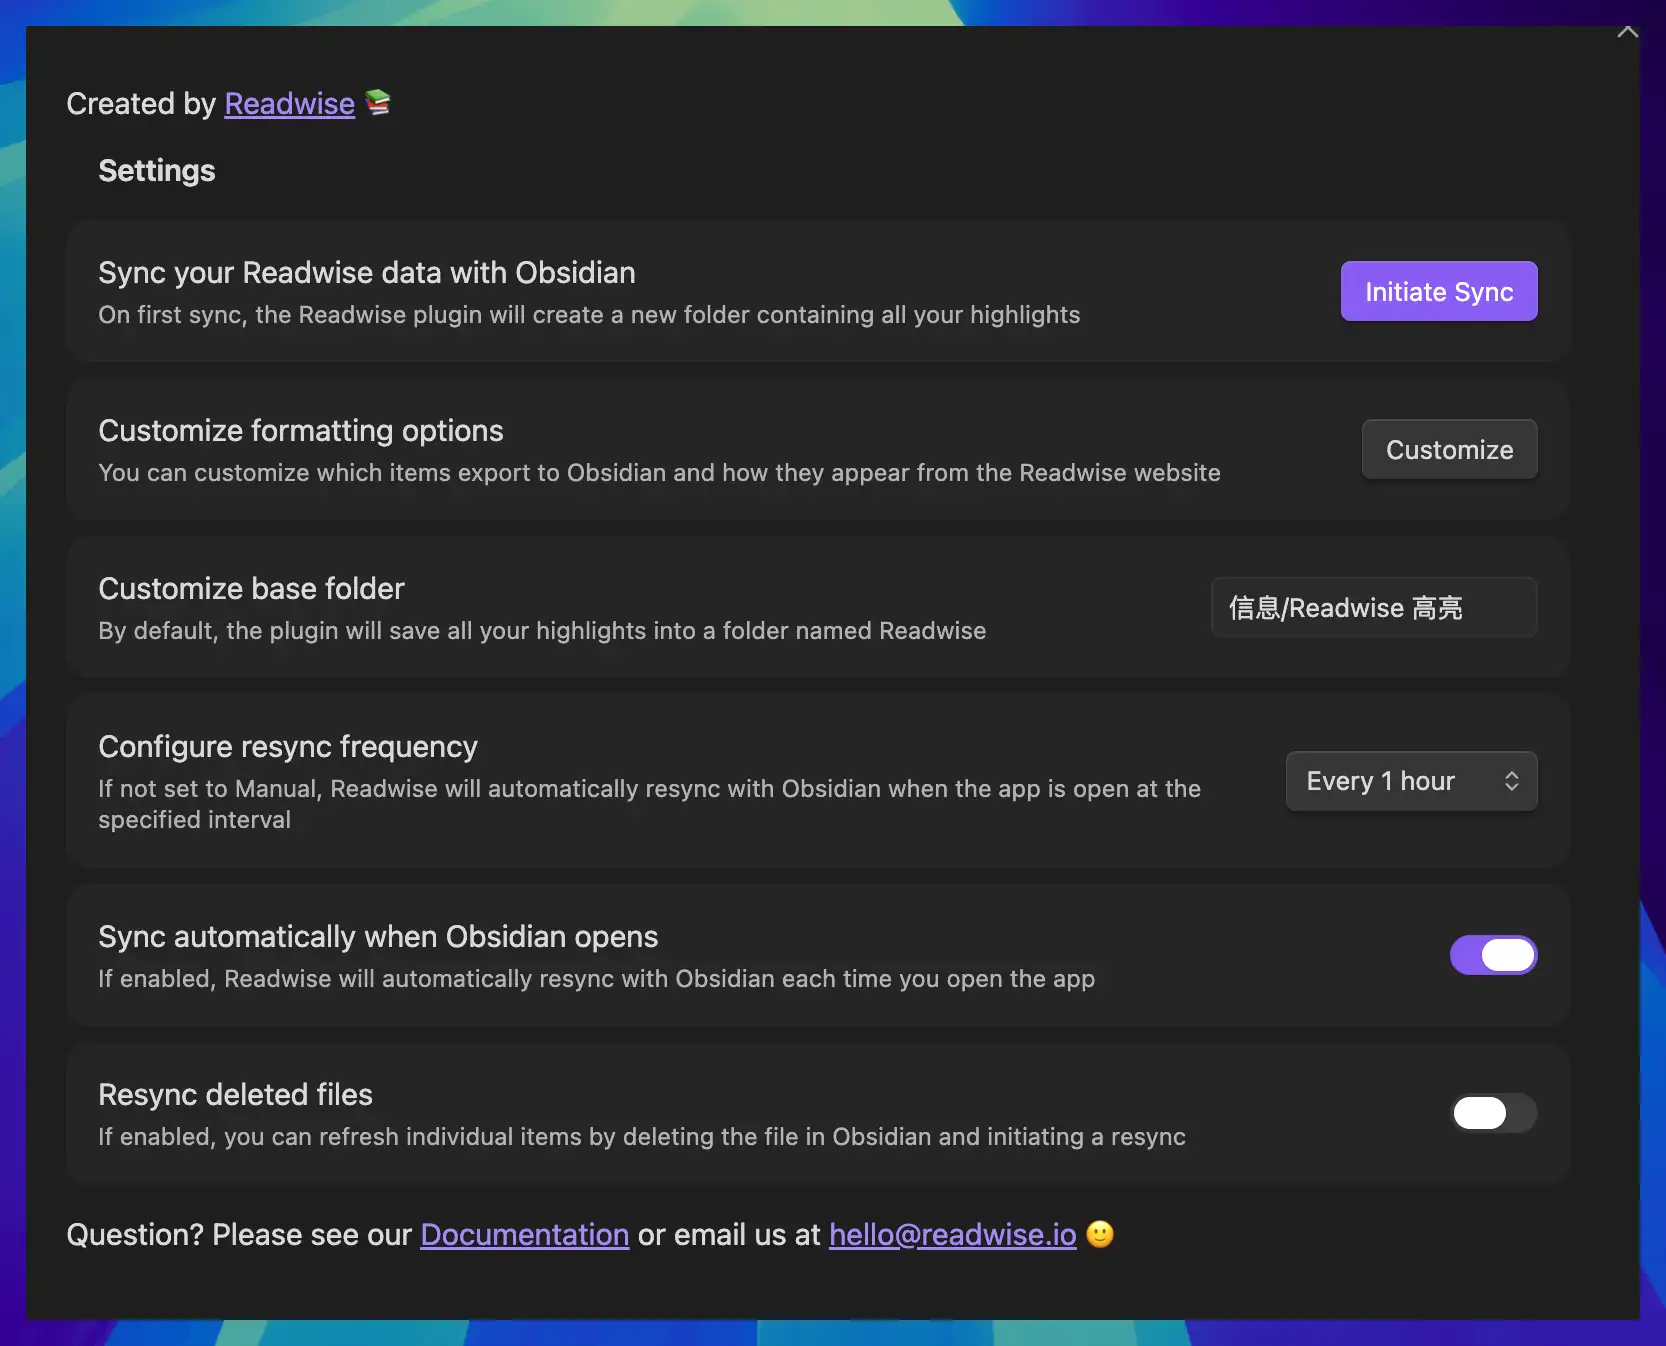Click the description starting 'On first sync'

tap(589, 315)
